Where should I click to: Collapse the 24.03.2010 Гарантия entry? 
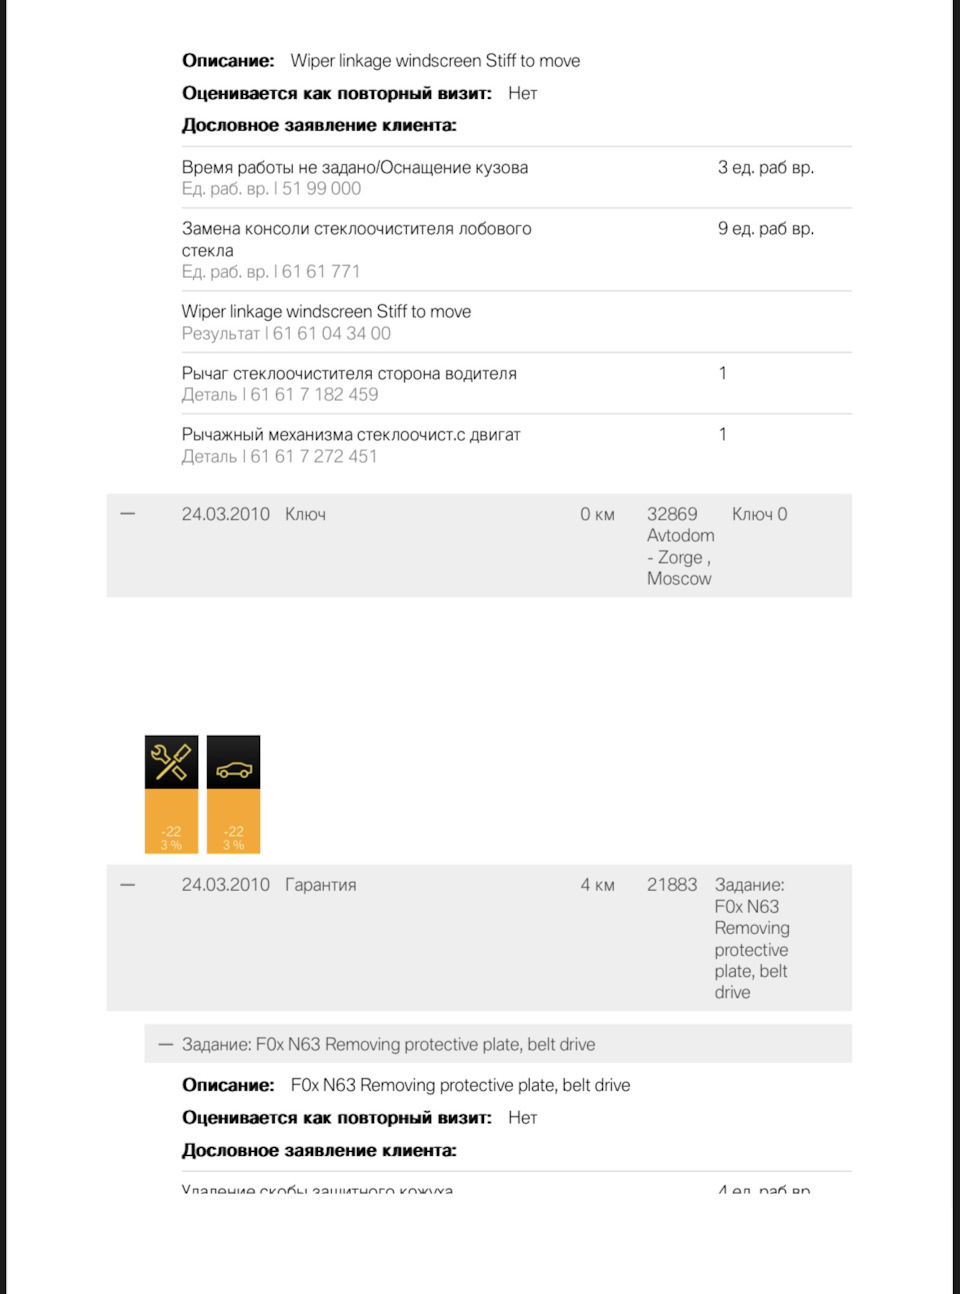point(127,885)
